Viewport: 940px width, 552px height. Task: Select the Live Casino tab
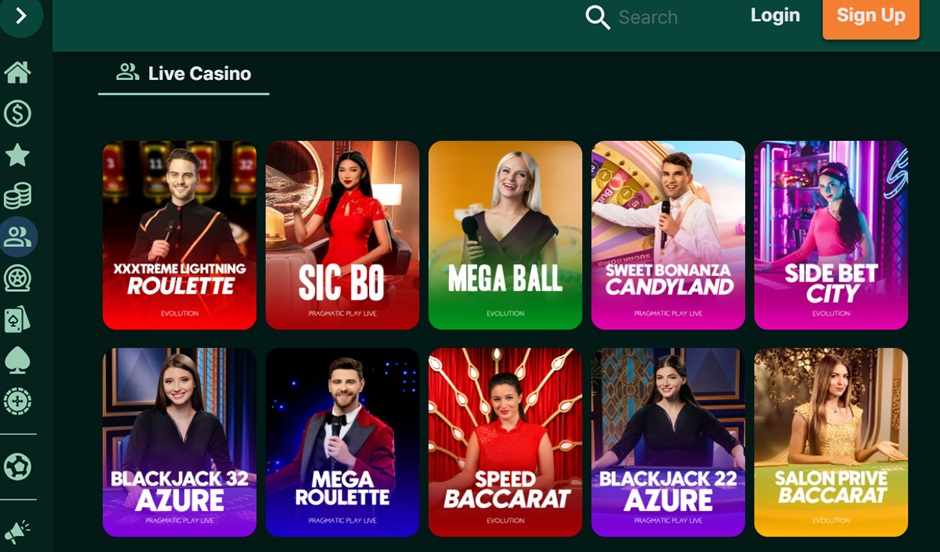(183, 74)
